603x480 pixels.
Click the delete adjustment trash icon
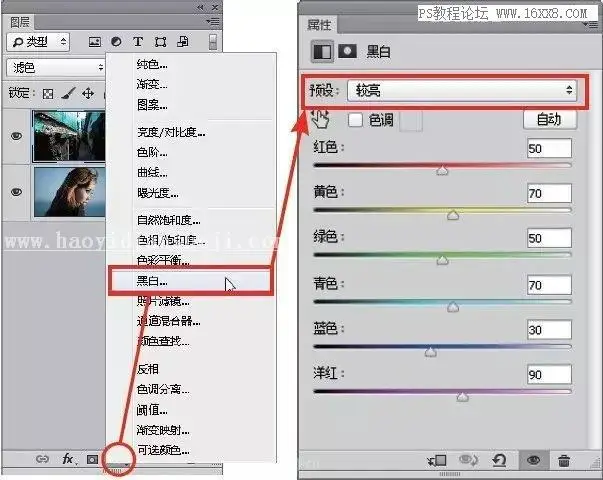click(564, 460)
